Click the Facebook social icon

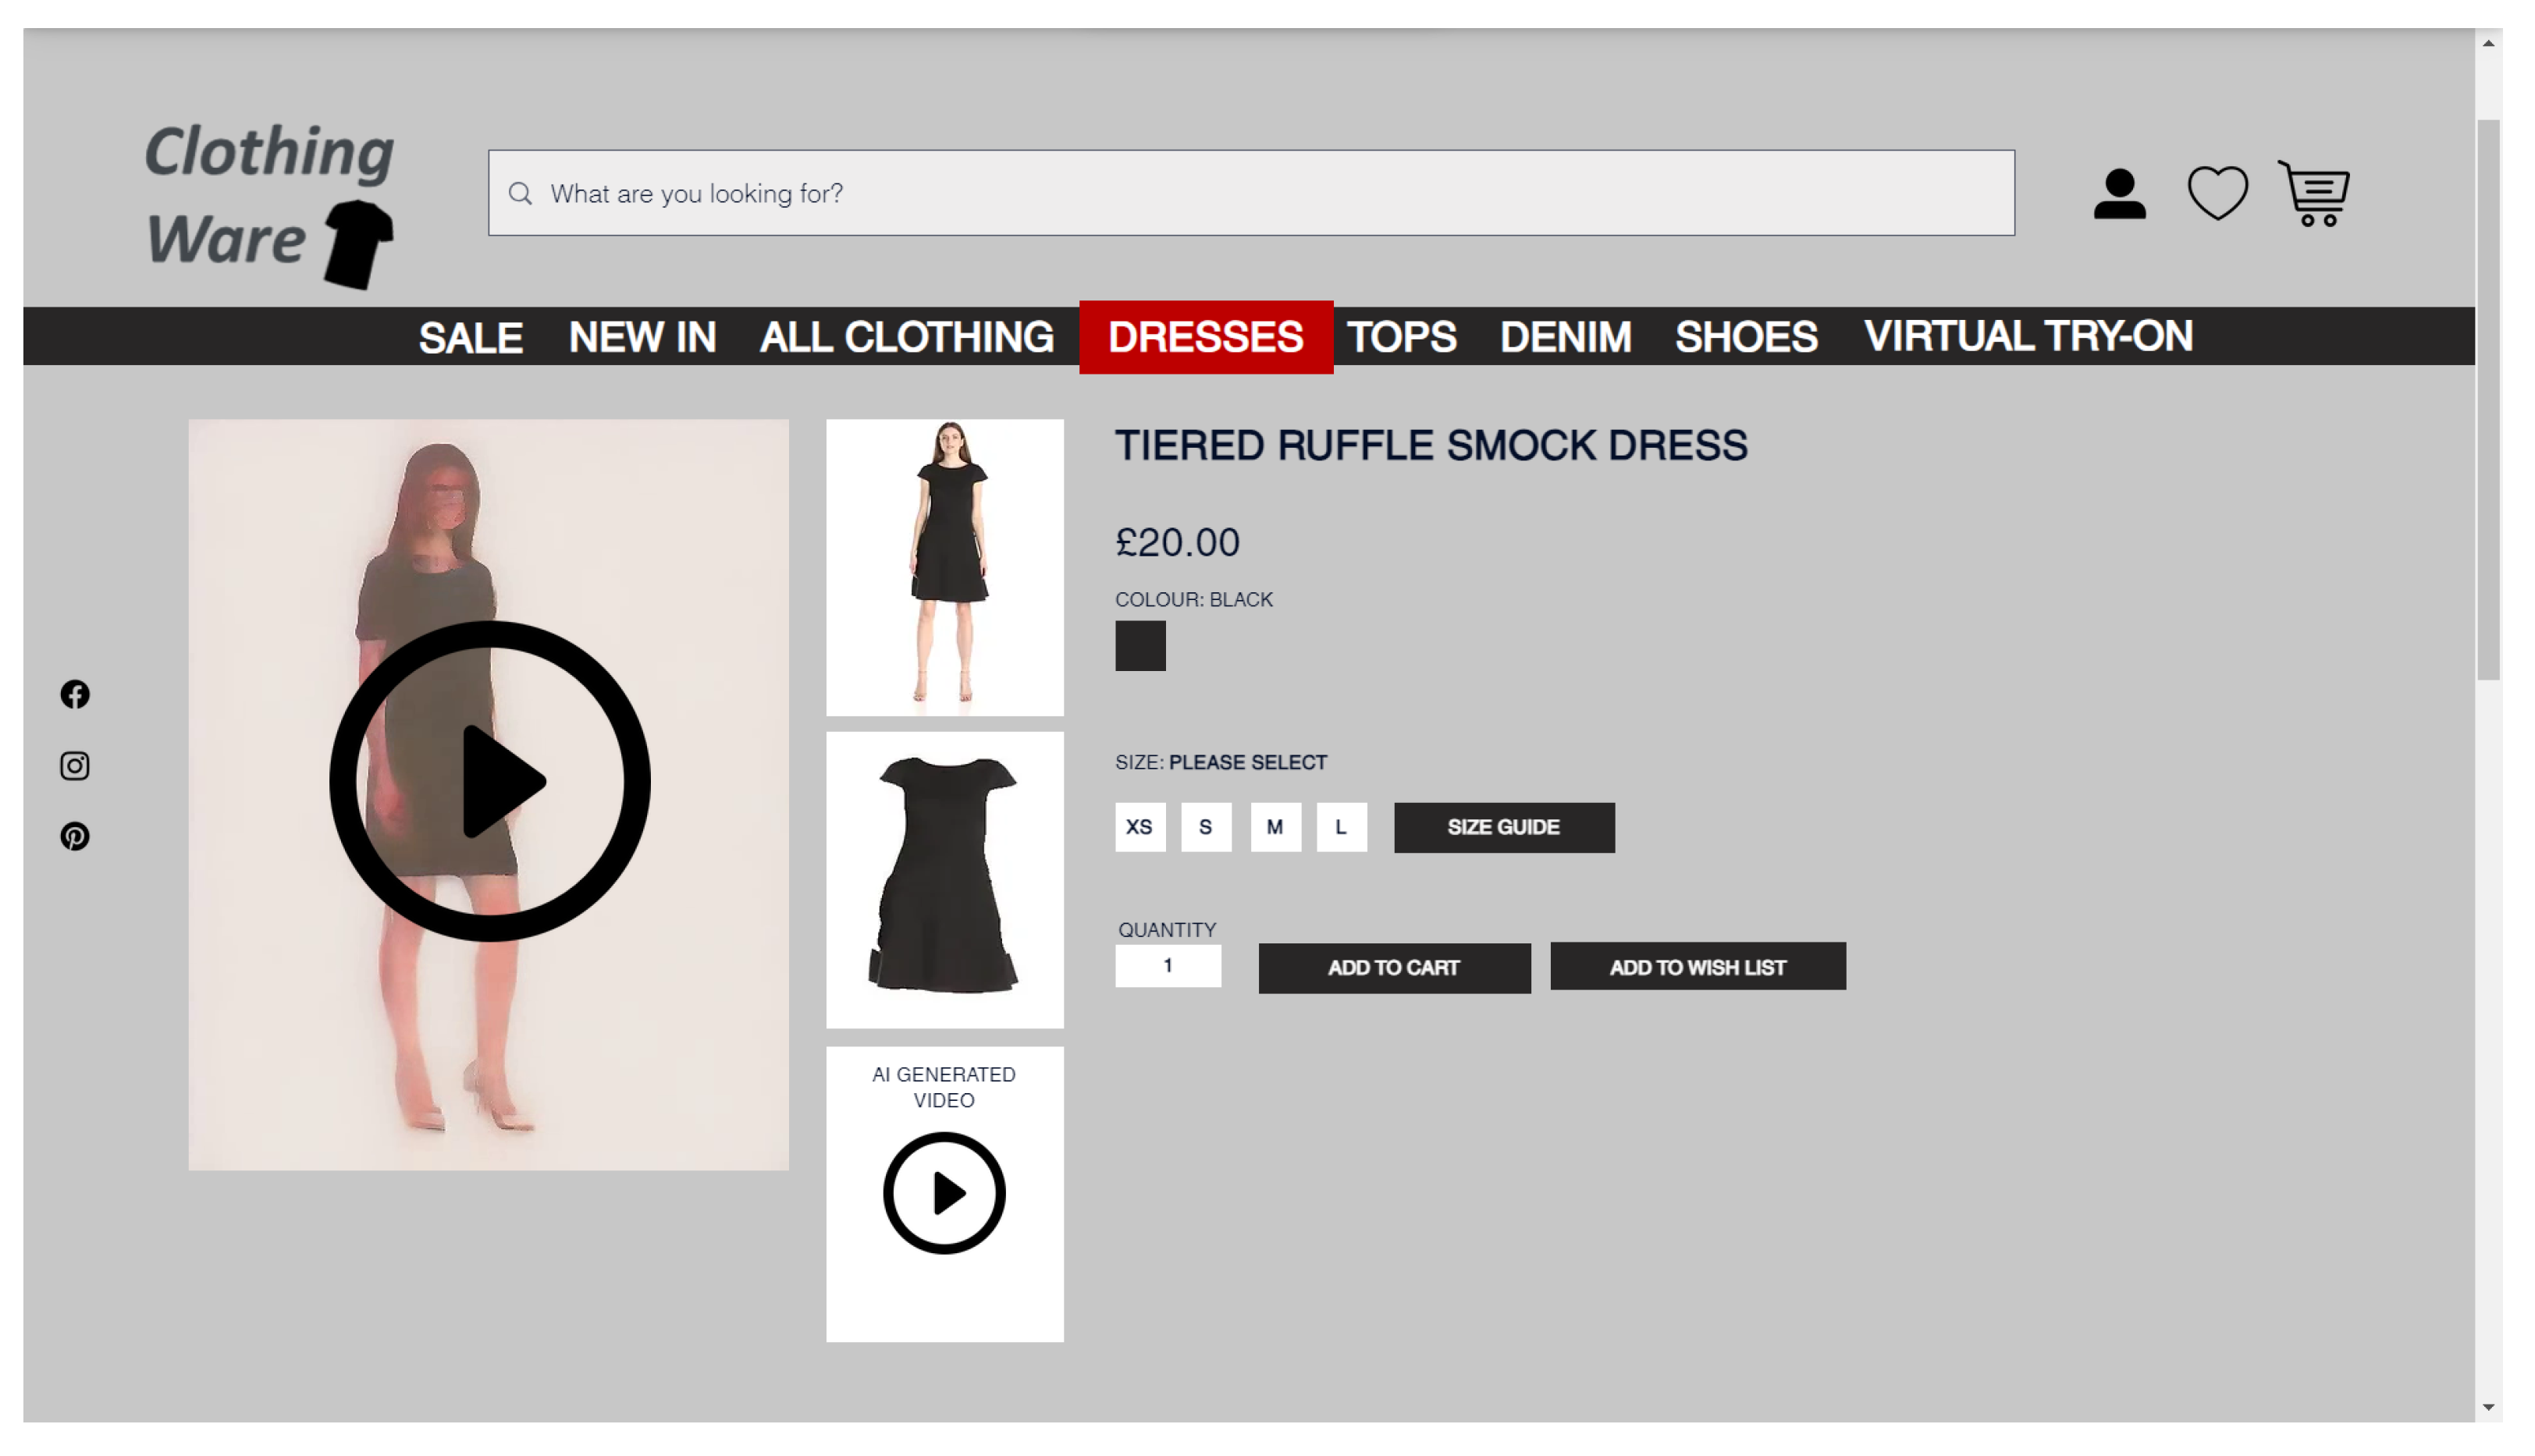[x=75, y=694]
